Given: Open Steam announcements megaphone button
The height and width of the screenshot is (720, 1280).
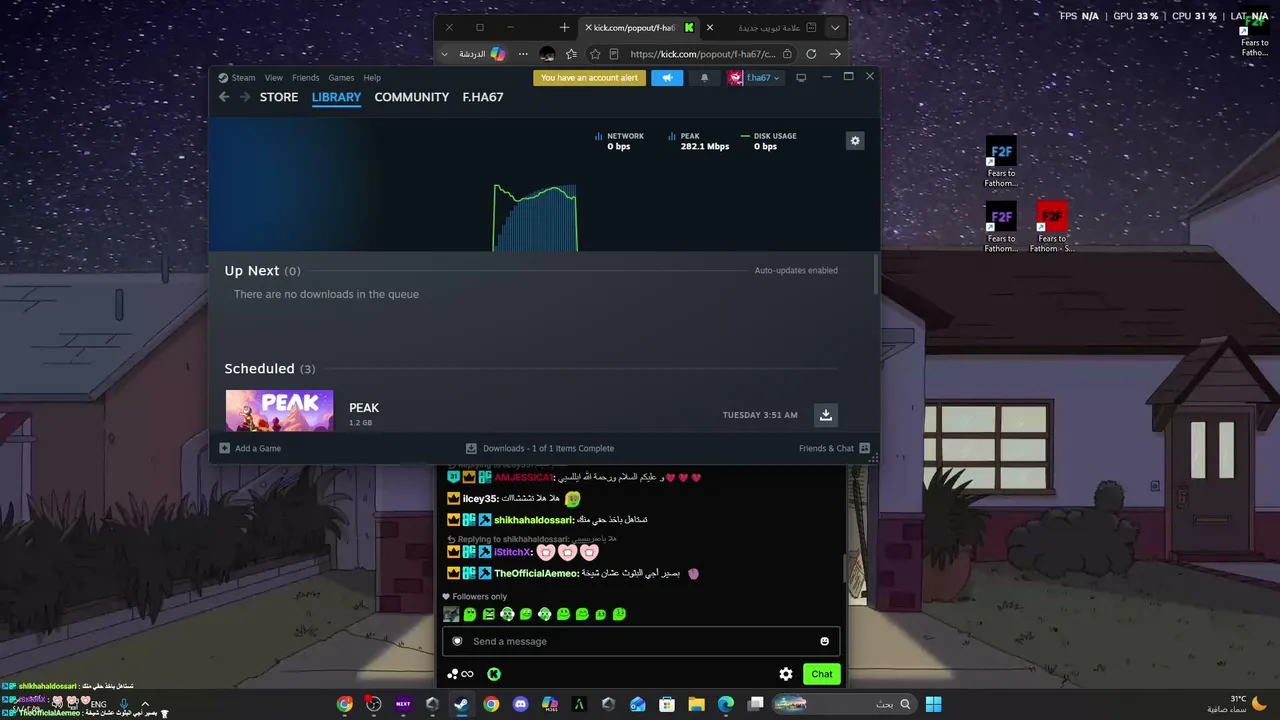Looking at the screenshot, I should point(667,78).
